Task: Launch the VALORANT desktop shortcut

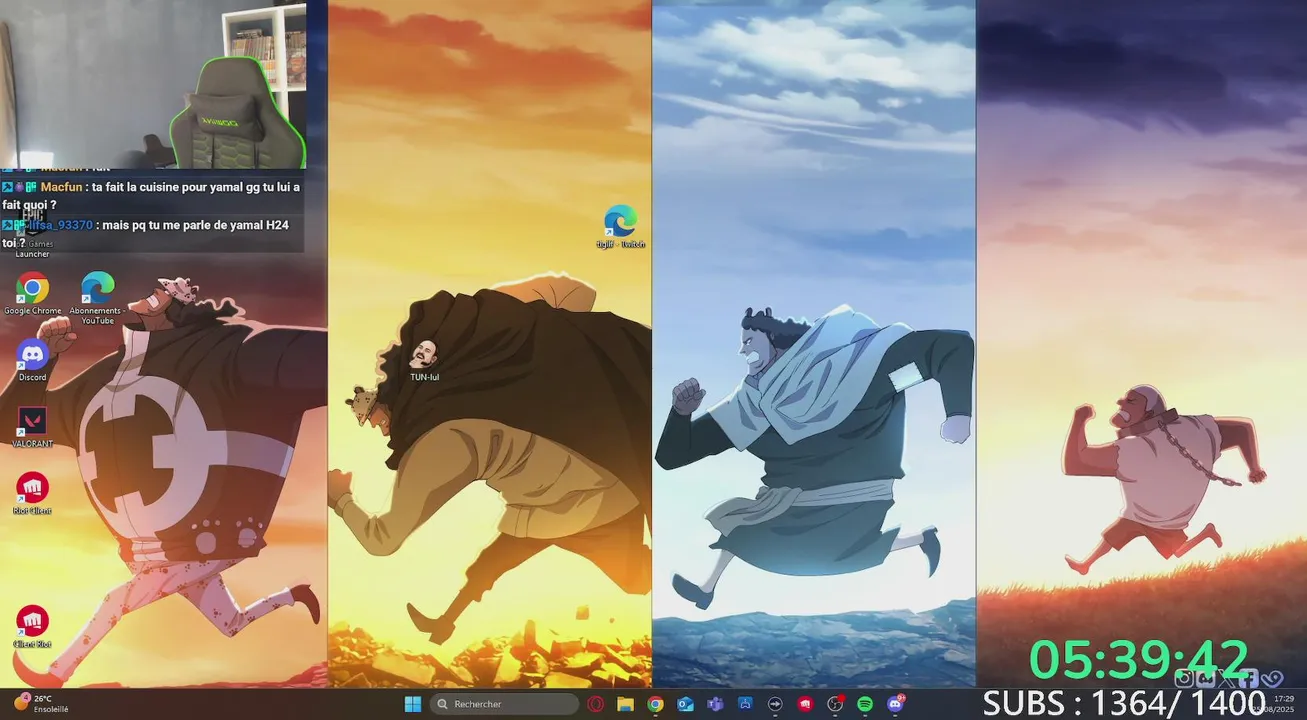Action: 32,427
